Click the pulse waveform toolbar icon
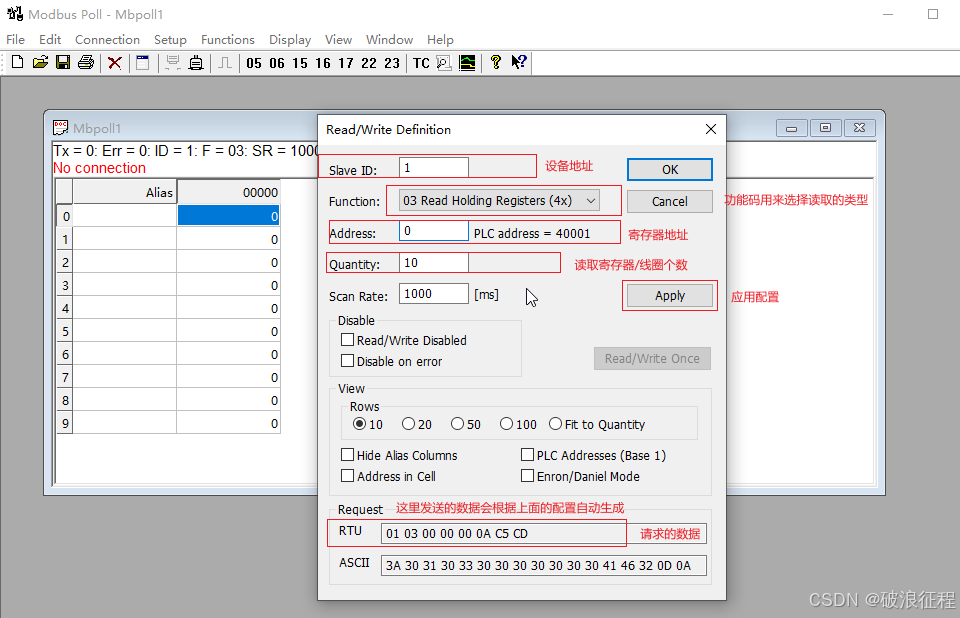 click(x=225, y=62)
